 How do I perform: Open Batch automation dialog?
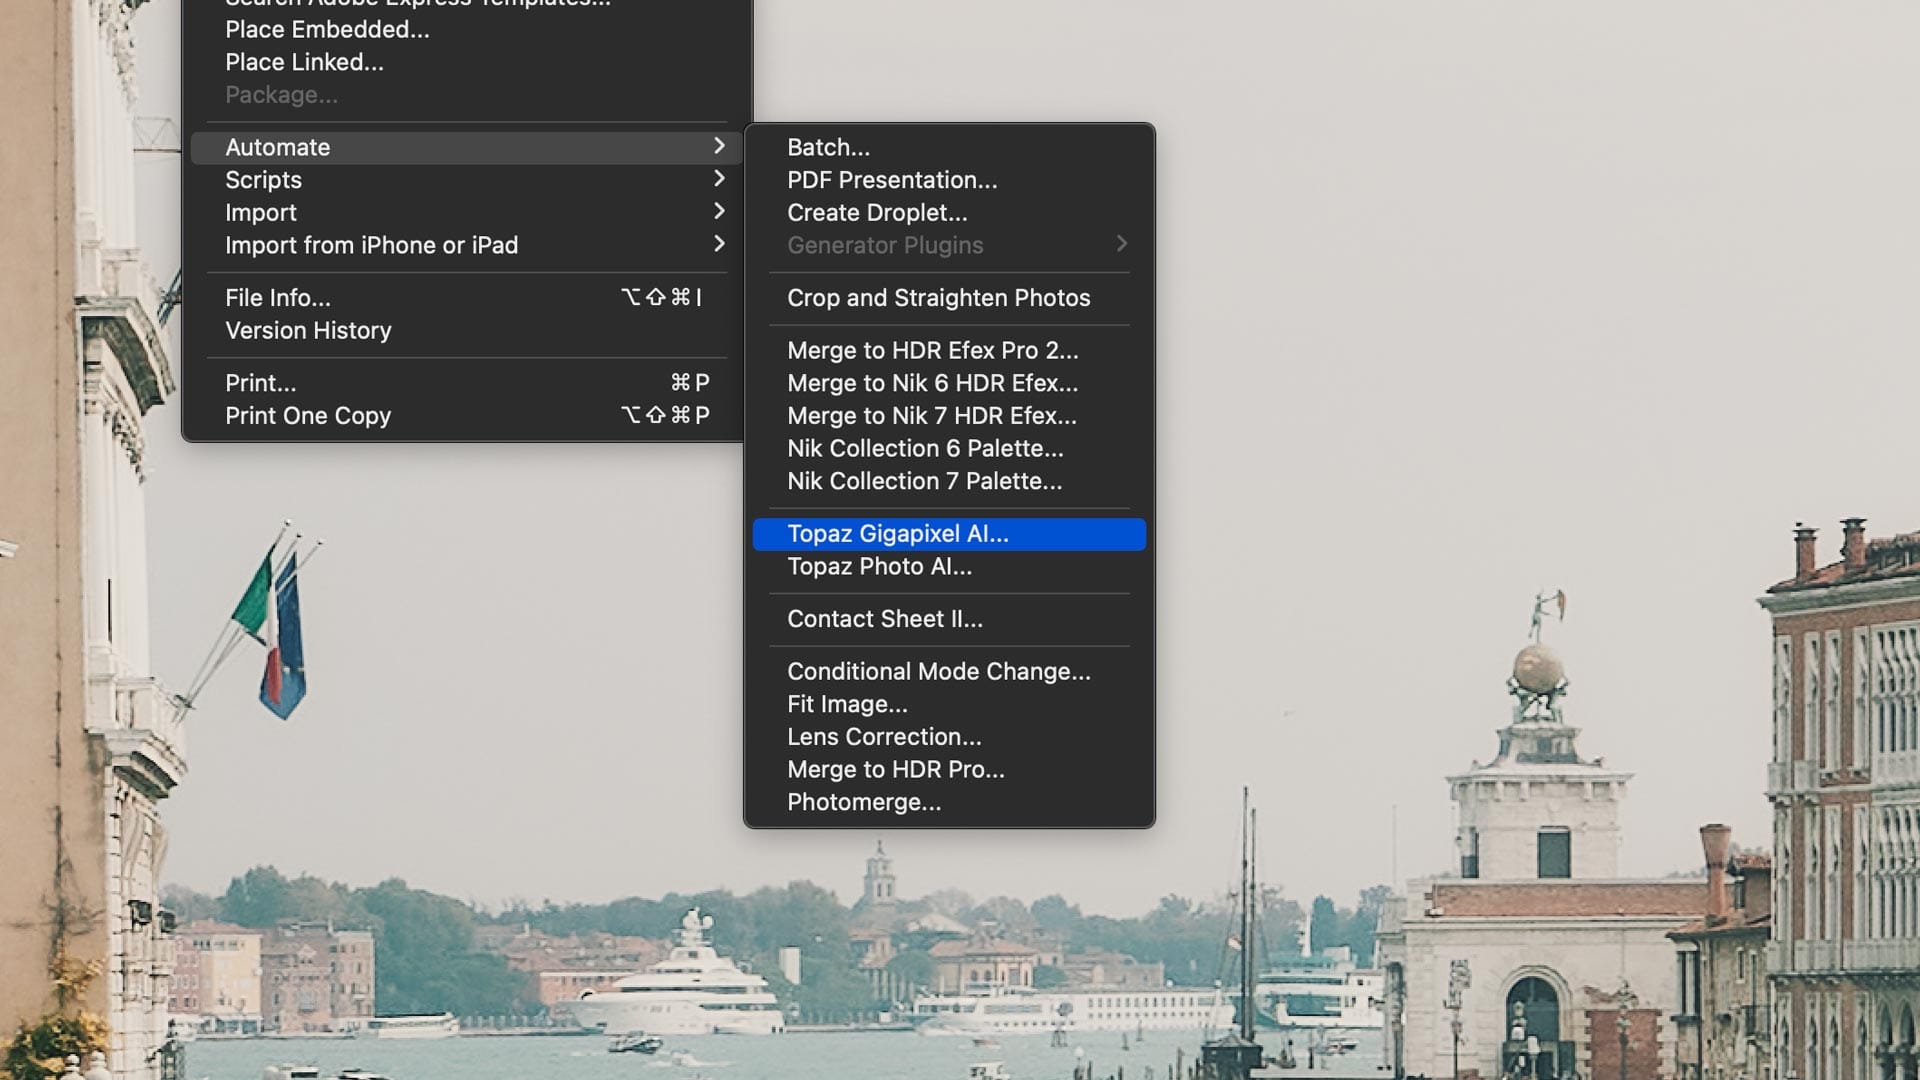(x=828, y=147)
